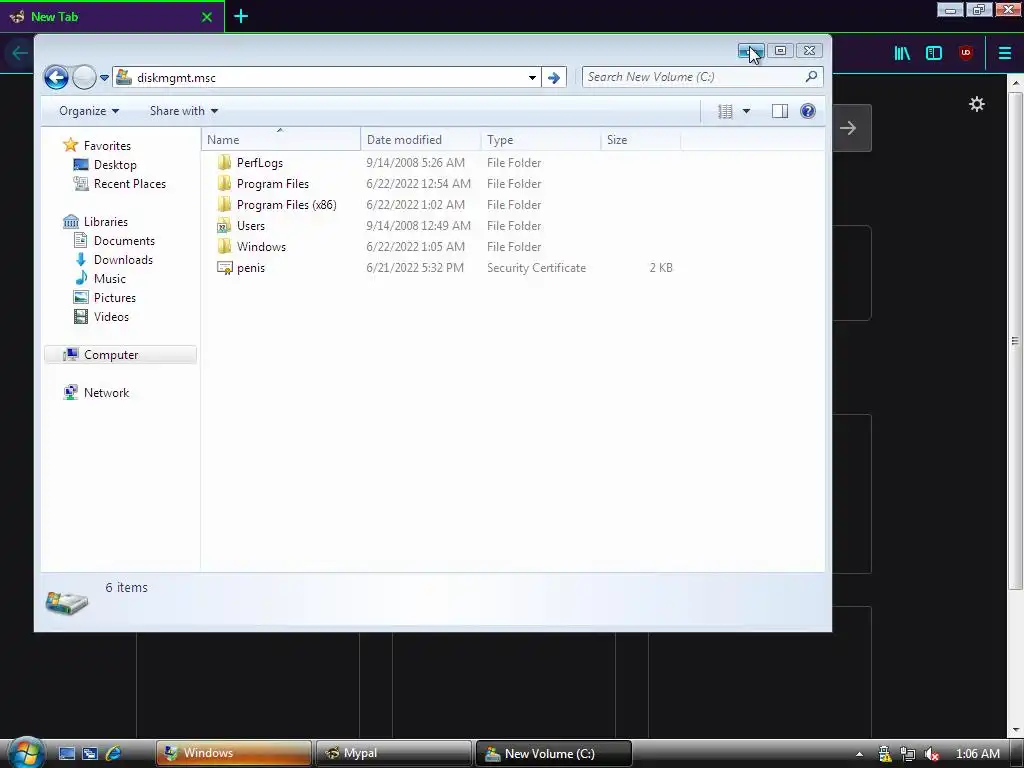This screenshot has height=768, width=1024.
Task: Select the Windows folder
Action: point(261,246)
